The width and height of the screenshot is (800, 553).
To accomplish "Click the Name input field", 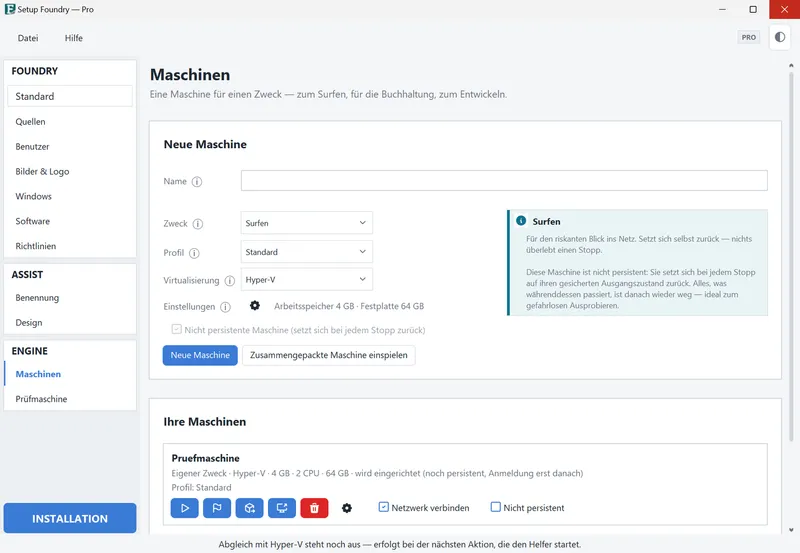I will click(x=504, y=181).
